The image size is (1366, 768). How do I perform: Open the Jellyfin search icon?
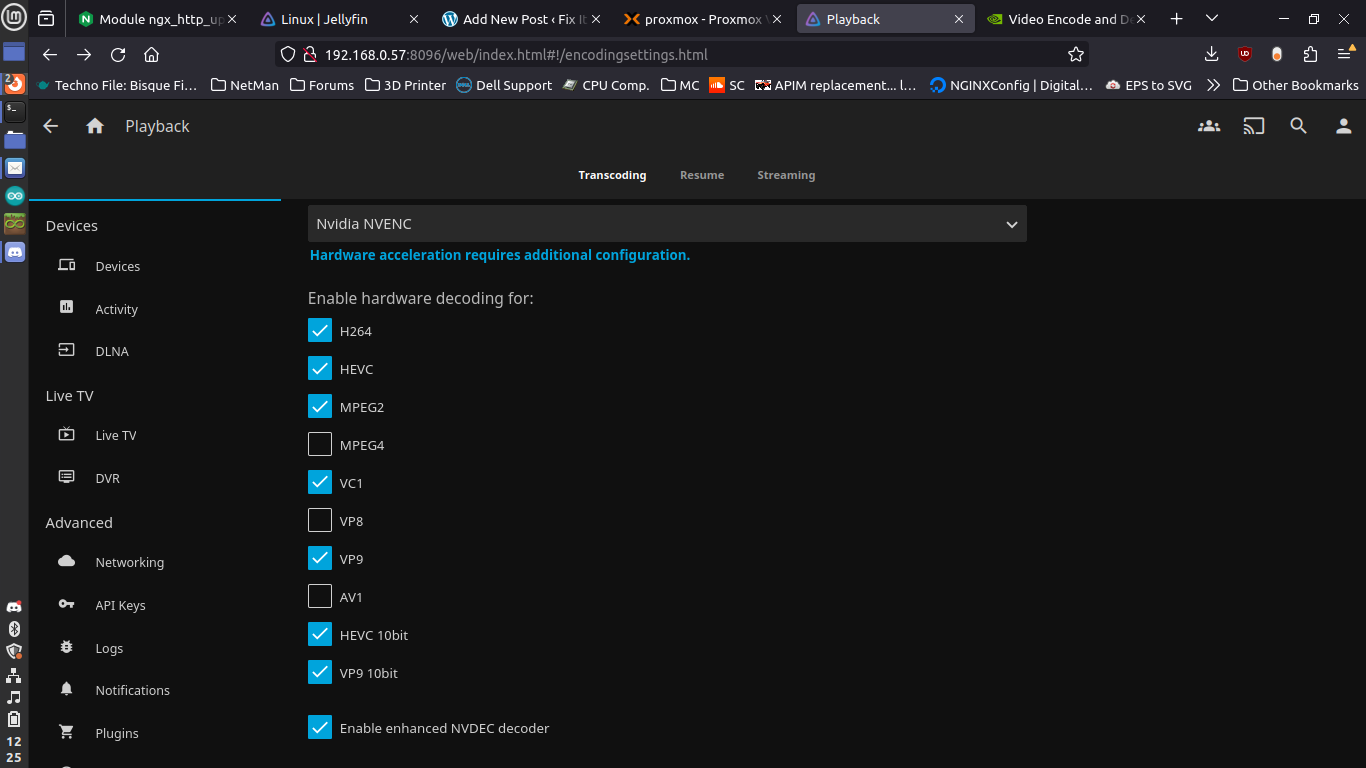(1298, 126)
